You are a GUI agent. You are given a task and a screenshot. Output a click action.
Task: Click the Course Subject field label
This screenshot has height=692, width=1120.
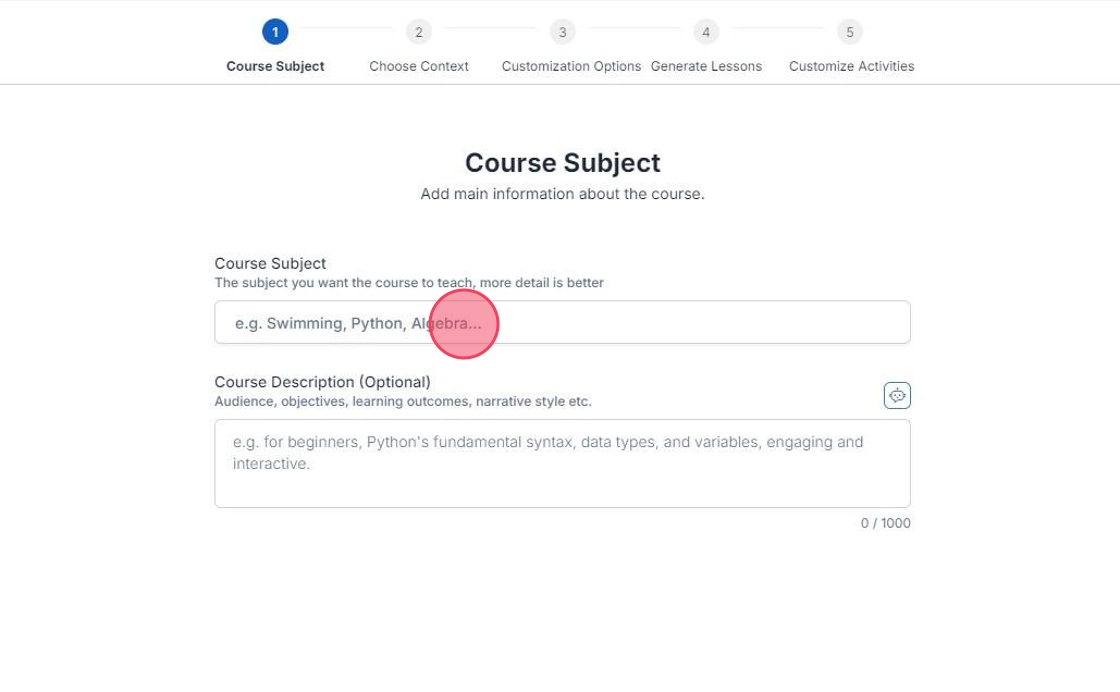coord(270,263)
